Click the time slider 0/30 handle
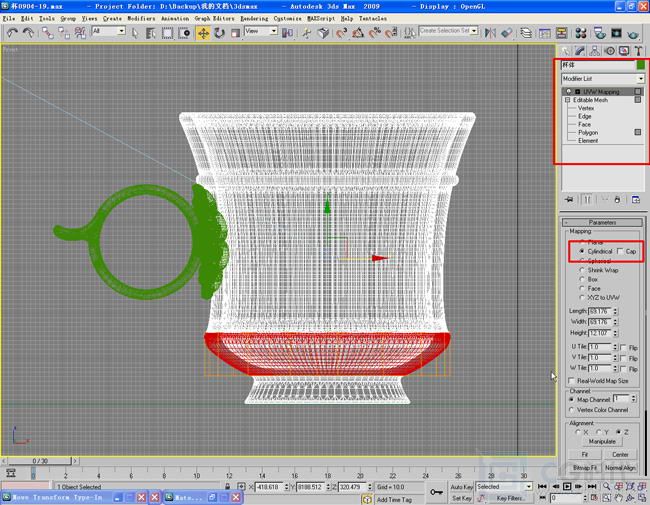The image size is (650, 505). 39,461
